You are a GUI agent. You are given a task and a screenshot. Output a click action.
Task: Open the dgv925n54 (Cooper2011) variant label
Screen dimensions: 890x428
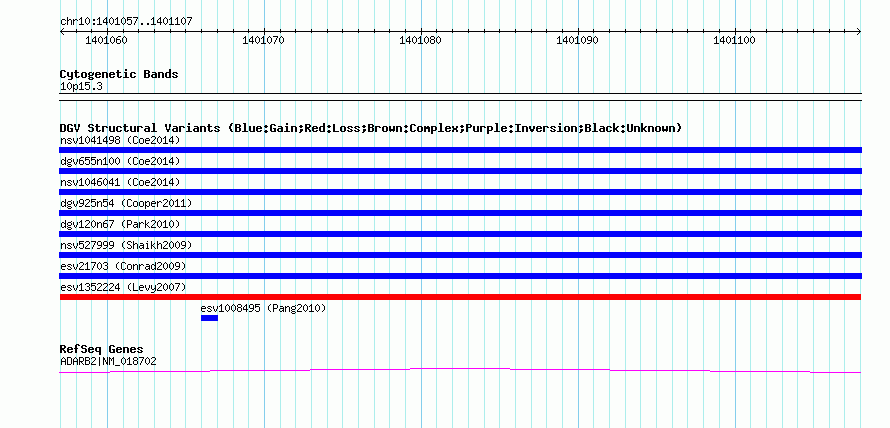coord(126,203)
